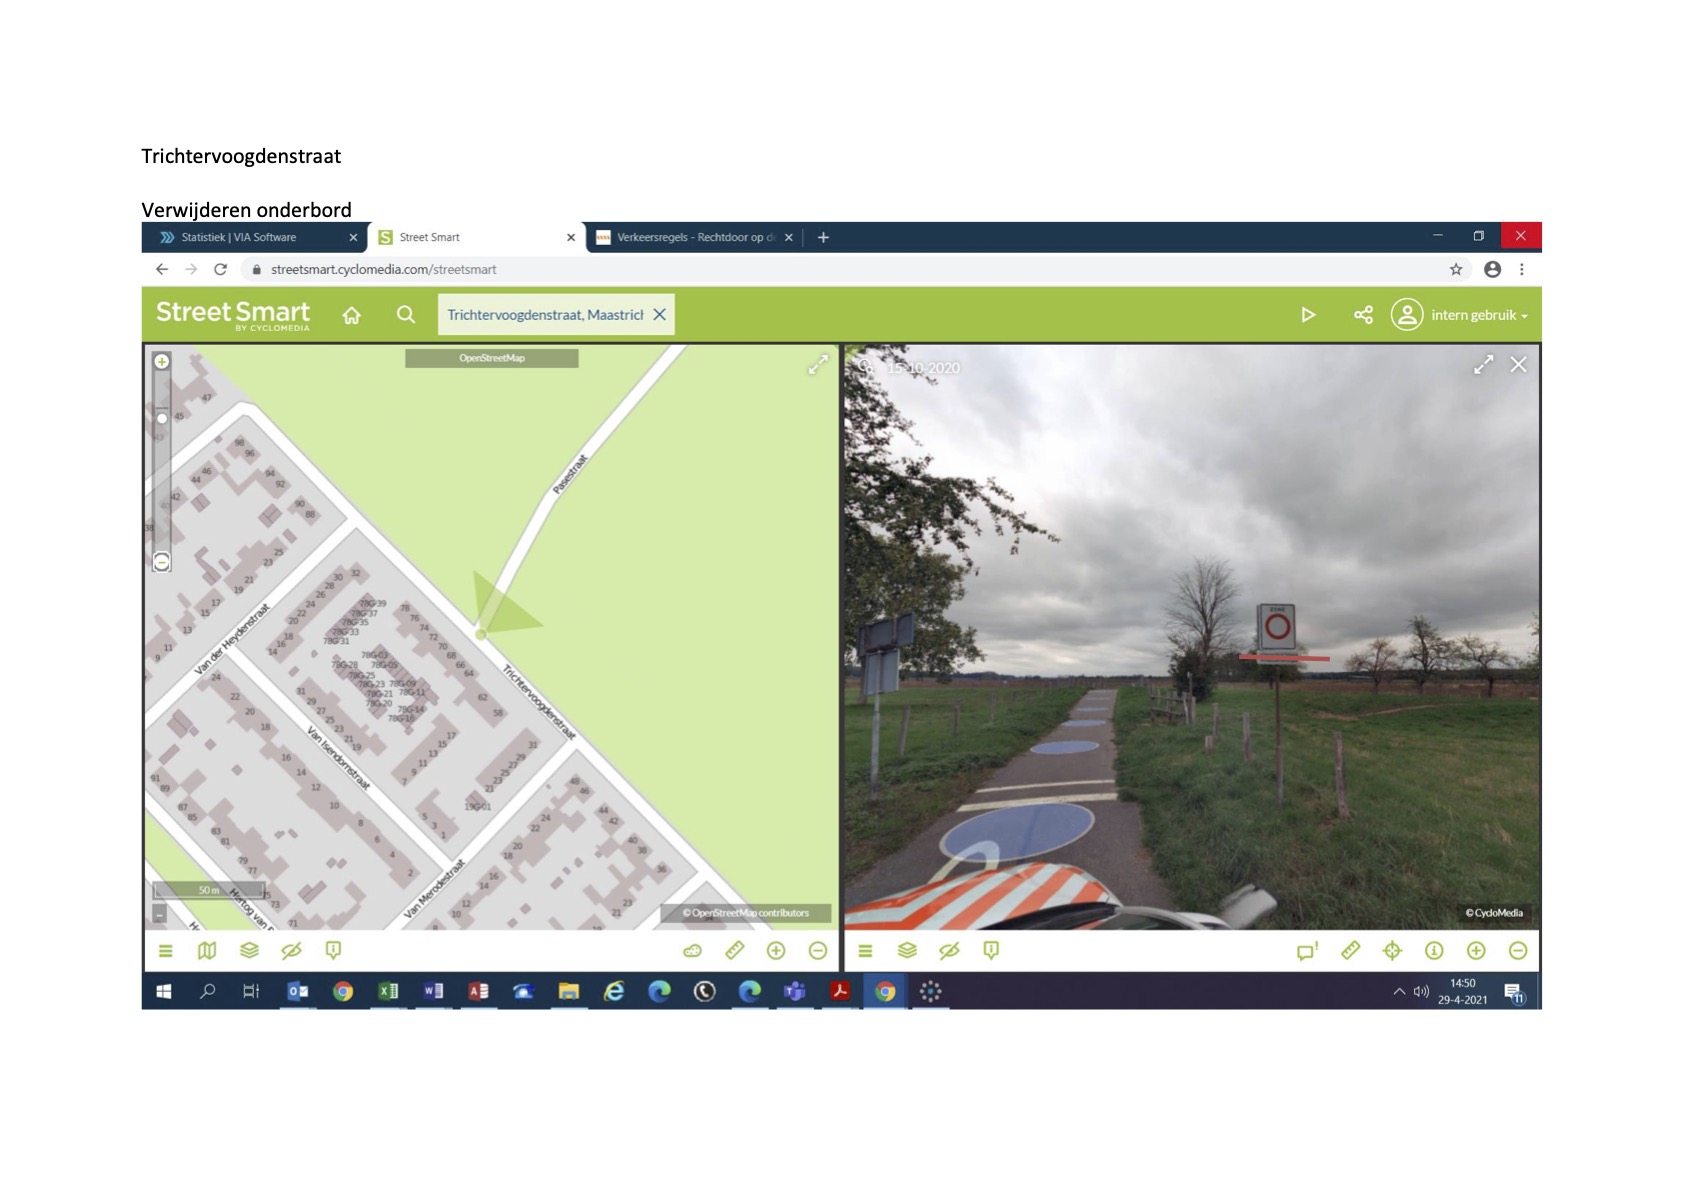1683x1190 pixels.
Task: Switch to the 'Statistiek | VIA Software' tab
Action: (x=239, y=238)
